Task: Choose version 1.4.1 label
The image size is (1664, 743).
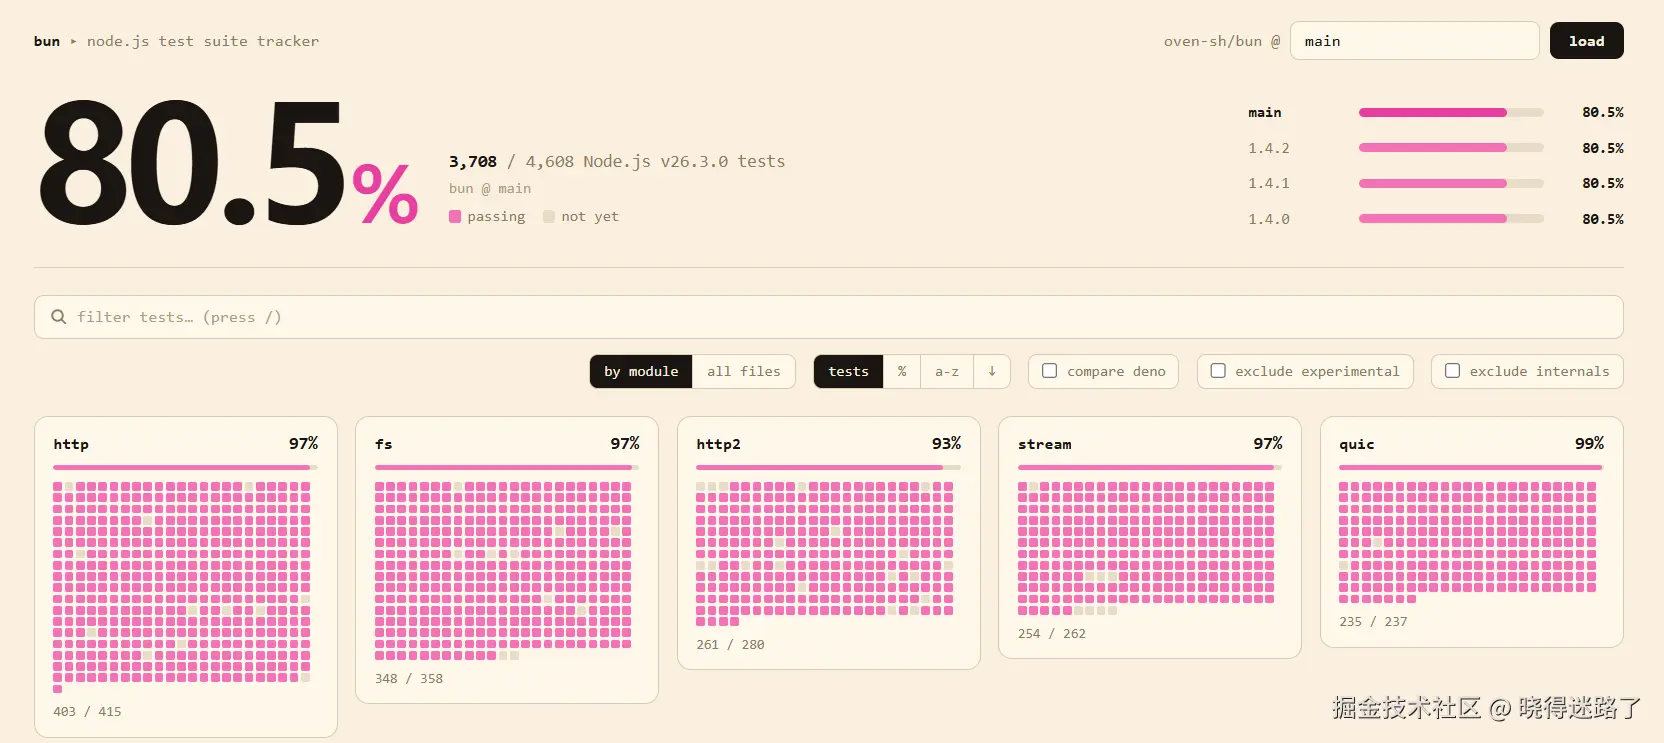Action: click(1269, 184)
